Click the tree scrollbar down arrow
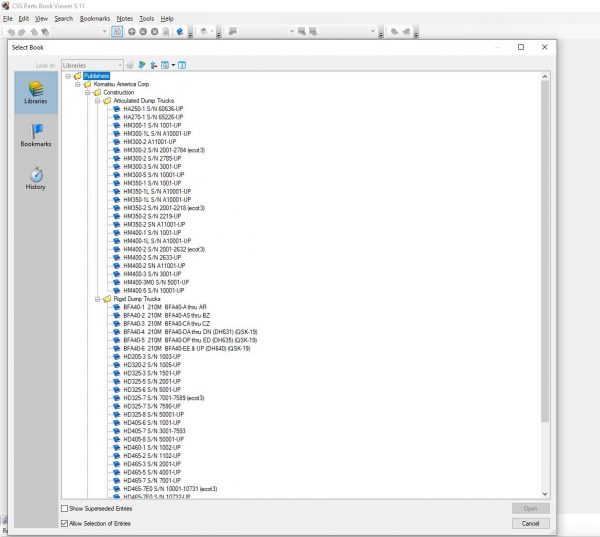 (545, 494)
